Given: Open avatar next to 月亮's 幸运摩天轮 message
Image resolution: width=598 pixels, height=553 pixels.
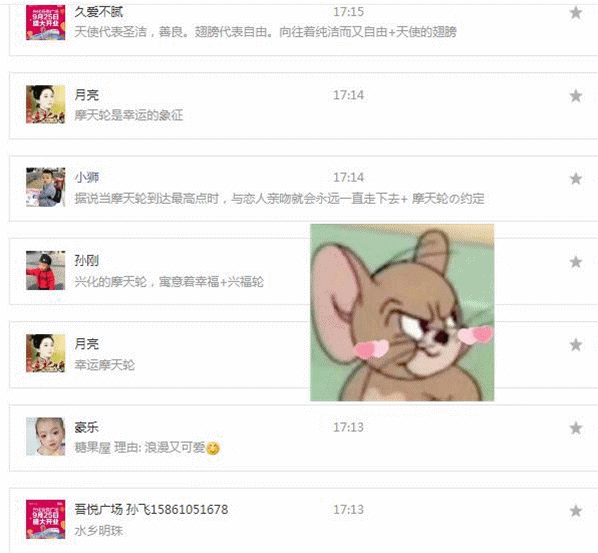Looking at the screenshot, I should [45, 354].
